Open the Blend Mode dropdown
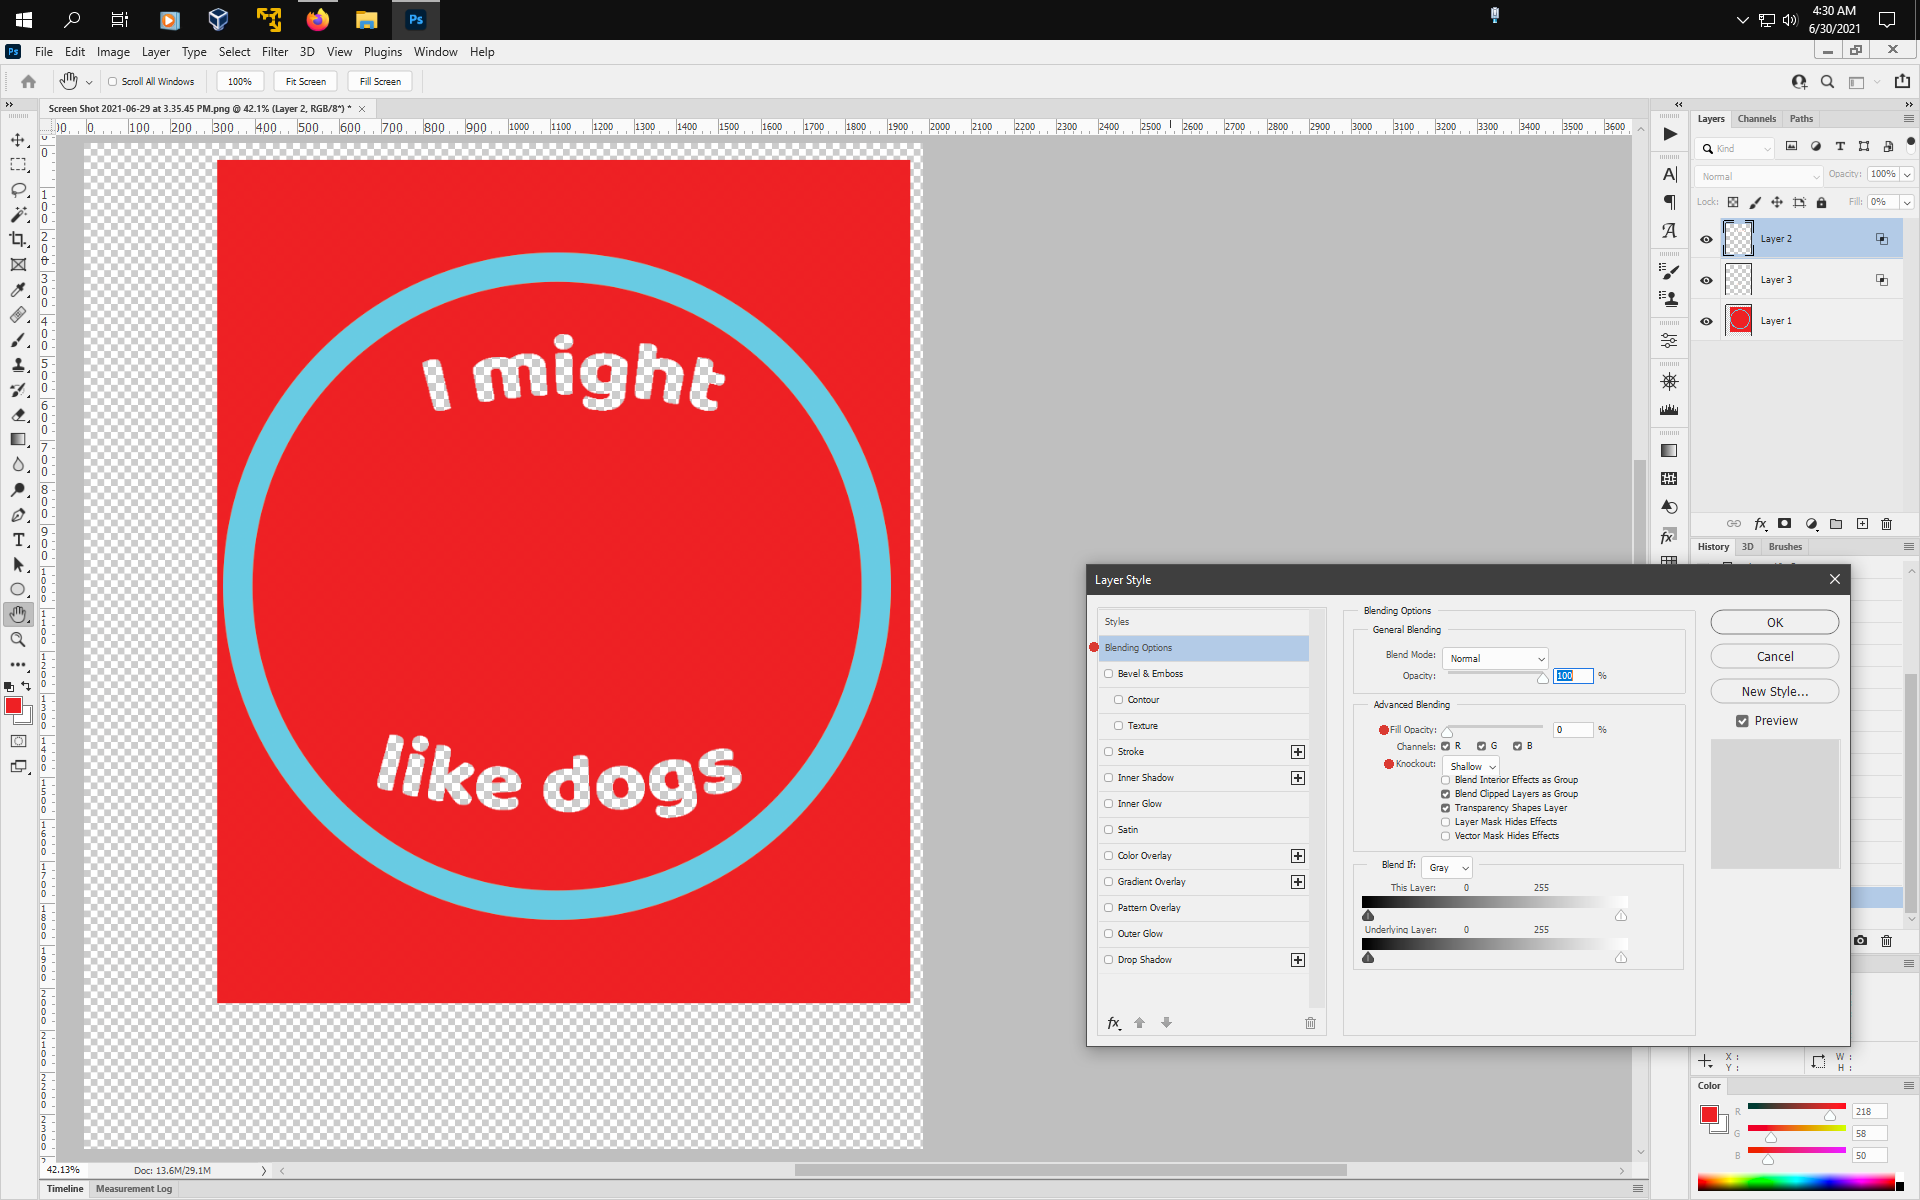The image size is (1920, 1200). point(1494,658)
